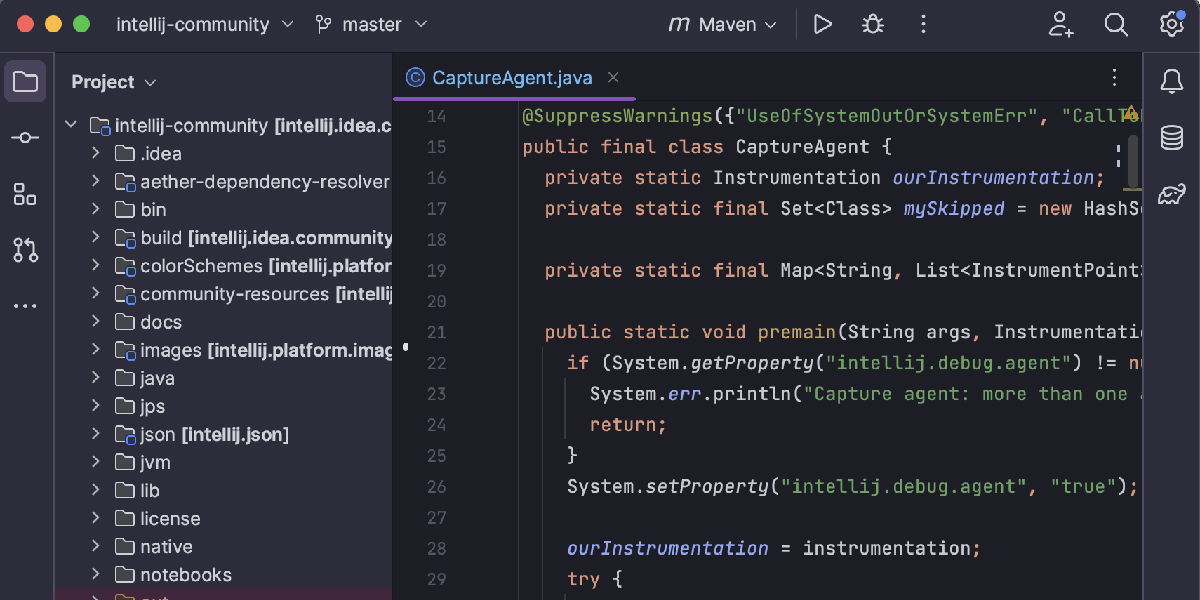Click the @SuppressWarnings annotation
The height and width of the screenshot is (600, 1200).
tap(618, 116)
